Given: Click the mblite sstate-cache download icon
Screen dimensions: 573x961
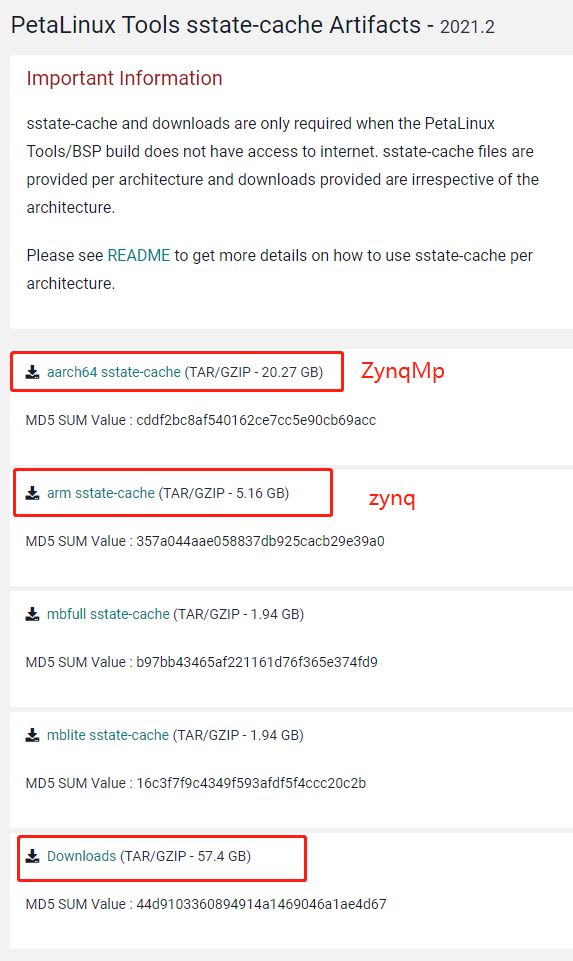Looking at the screenshot, I should coord(32,735).
